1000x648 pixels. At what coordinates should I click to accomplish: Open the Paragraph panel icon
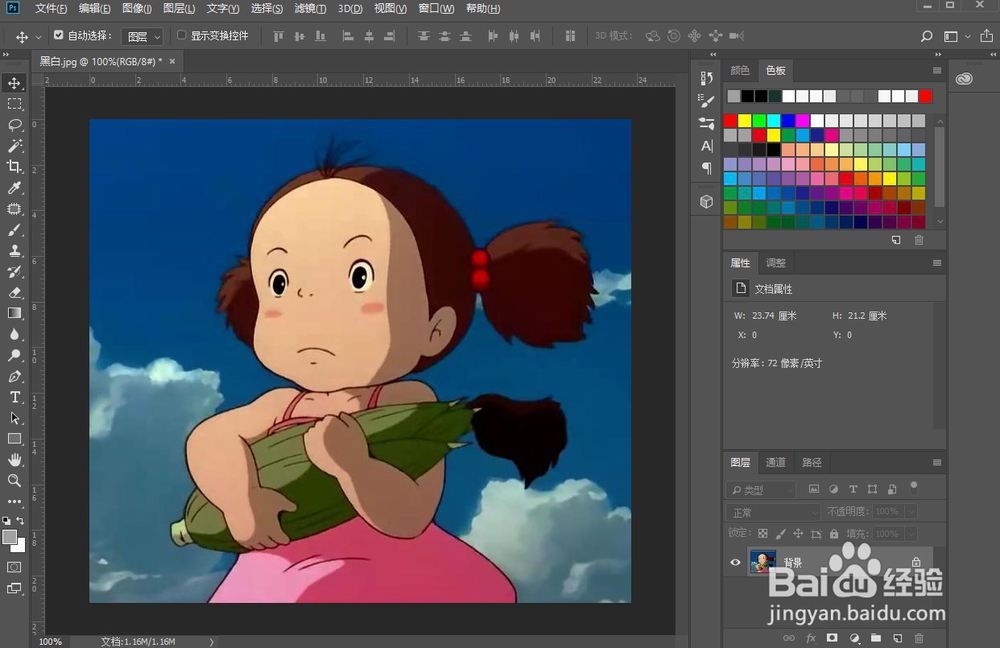(706, 168)
